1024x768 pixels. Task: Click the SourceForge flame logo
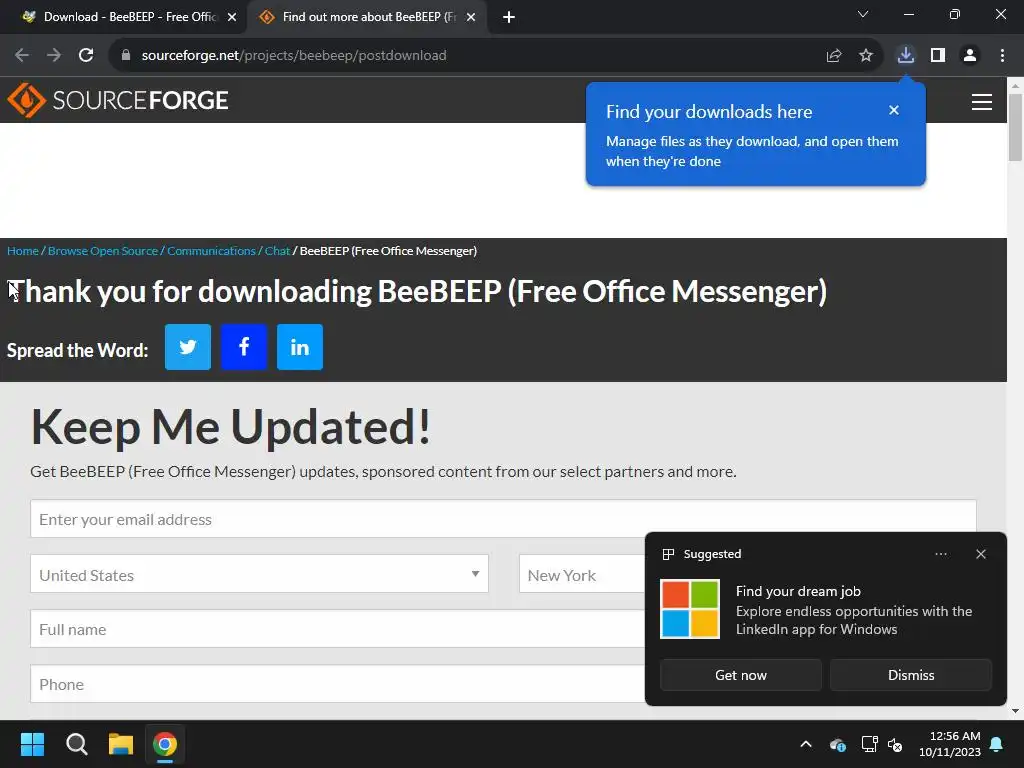coord(26,100)
